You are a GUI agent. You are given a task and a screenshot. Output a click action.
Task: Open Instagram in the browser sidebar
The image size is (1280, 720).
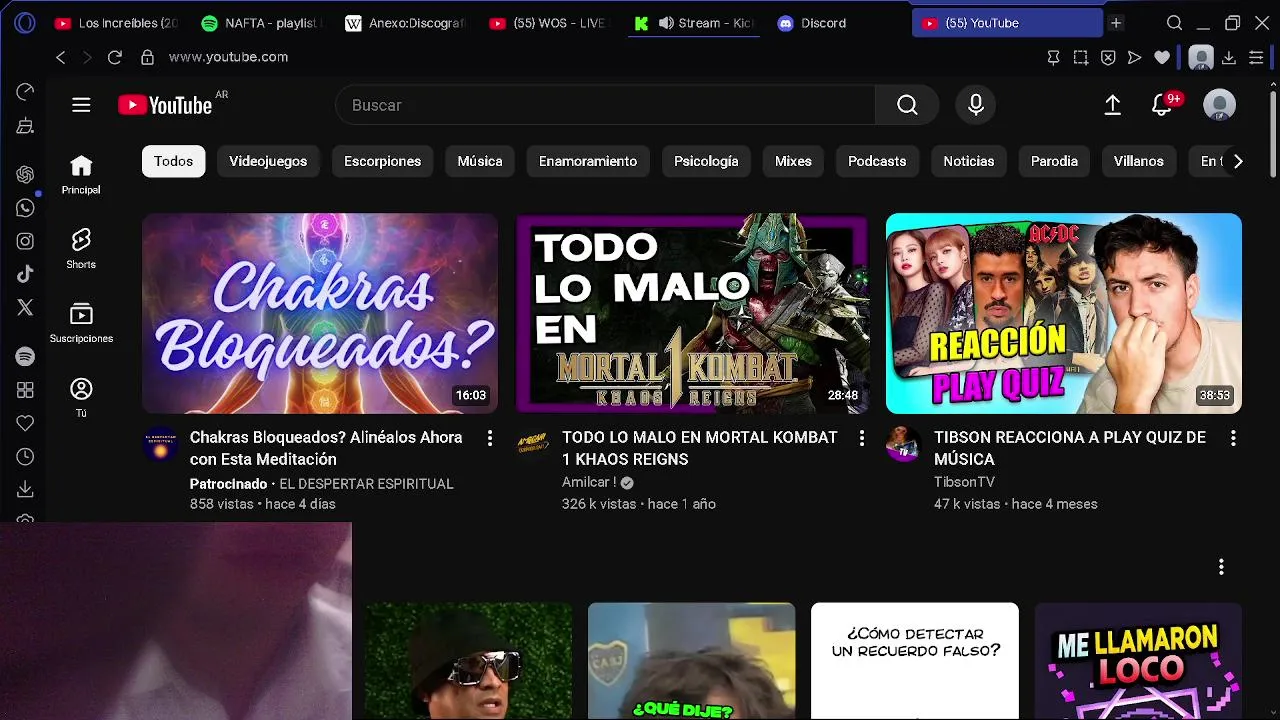pos(25,241)
